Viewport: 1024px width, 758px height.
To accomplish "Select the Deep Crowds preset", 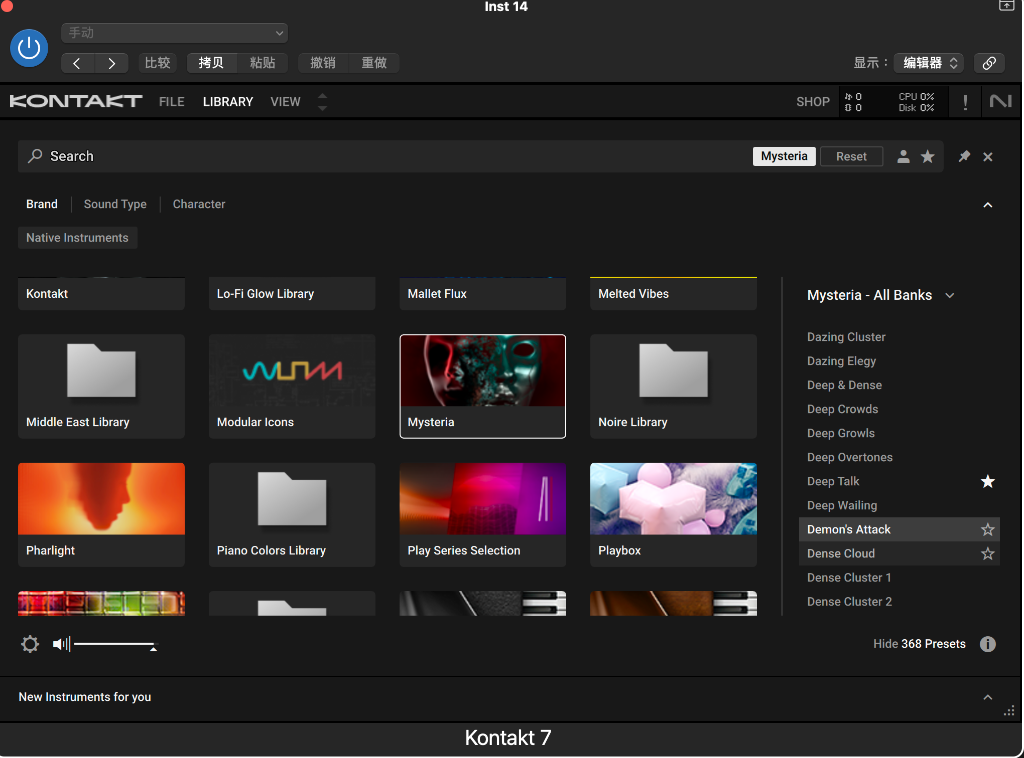I will (x=842, y=409).
